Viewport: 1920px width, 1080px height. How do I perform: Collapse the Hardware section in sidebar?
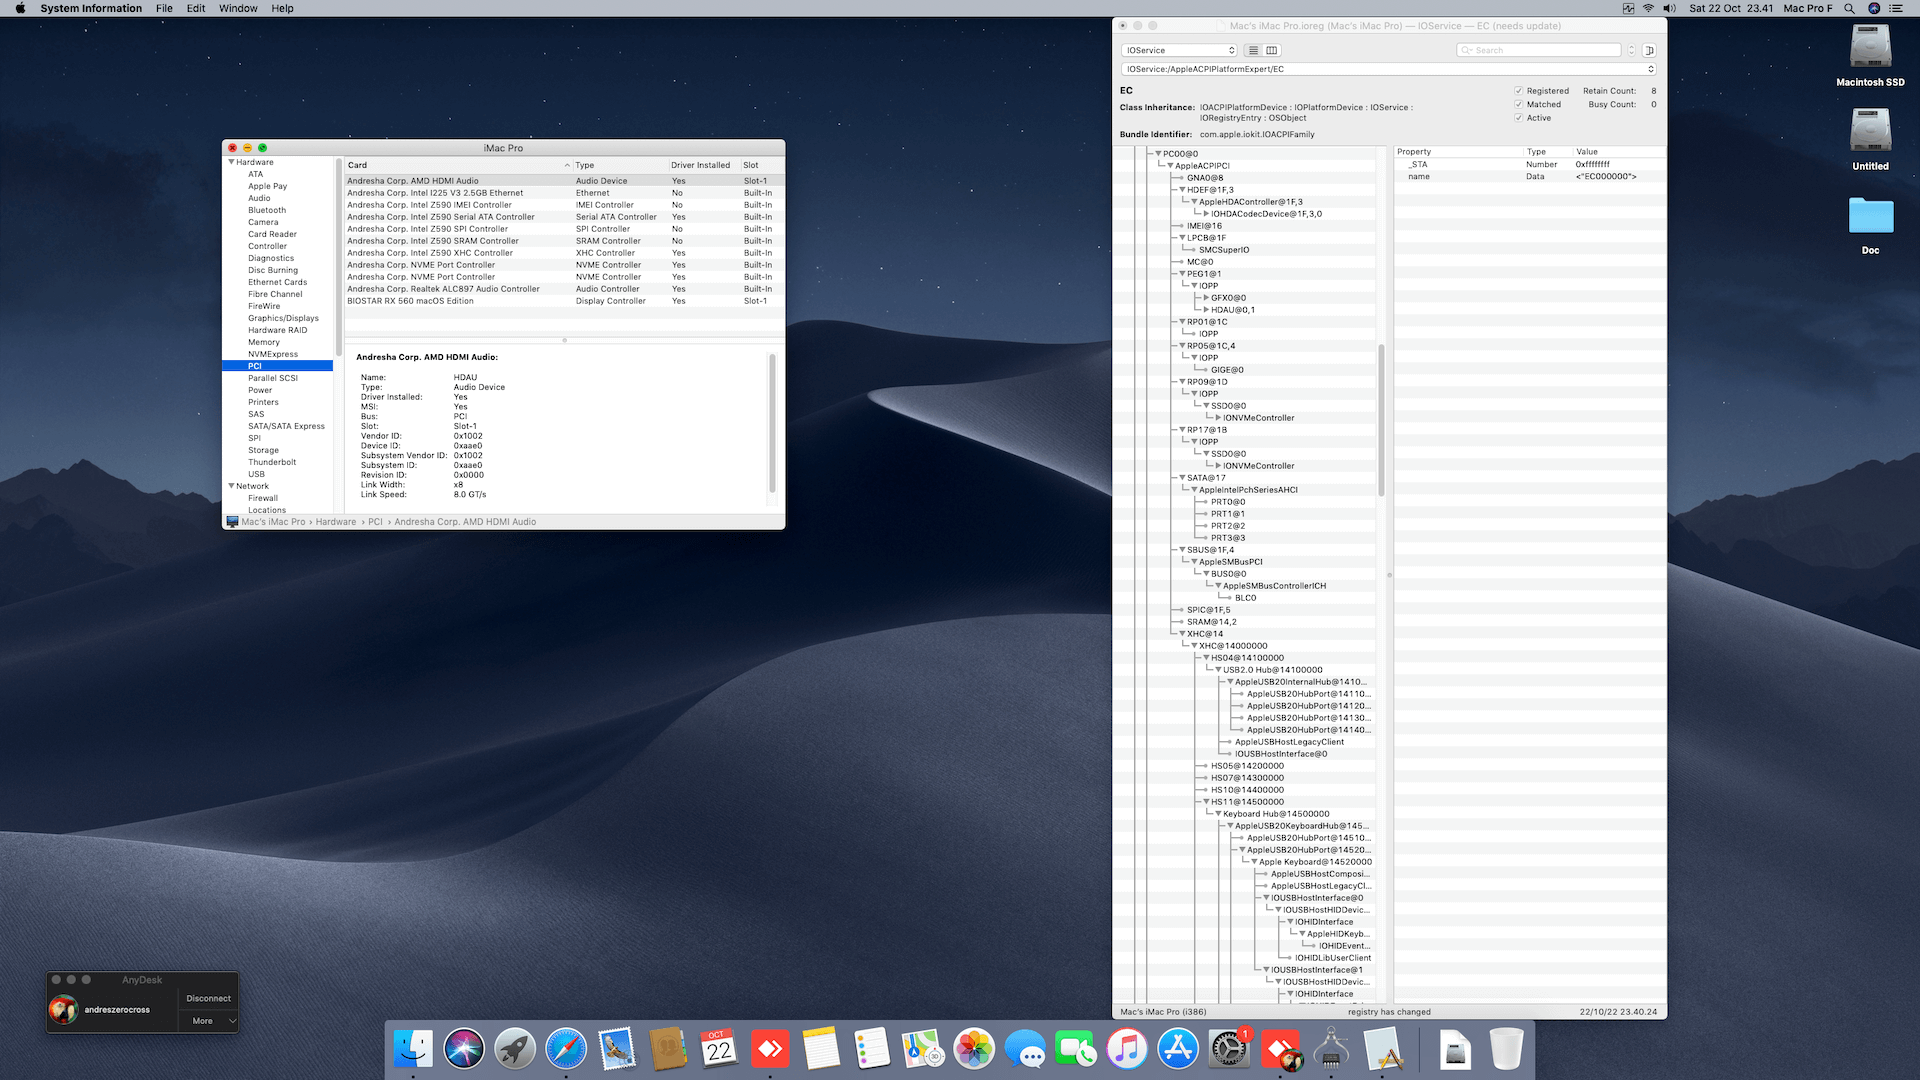coord(232,162)
